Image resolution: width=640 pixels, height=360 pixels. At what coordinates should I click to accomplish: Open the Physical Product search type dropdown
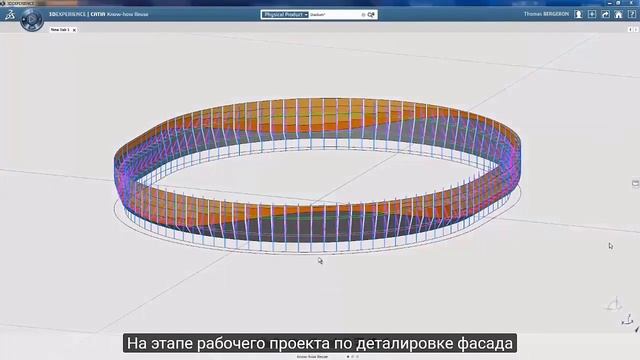click(x=285, y=15)
